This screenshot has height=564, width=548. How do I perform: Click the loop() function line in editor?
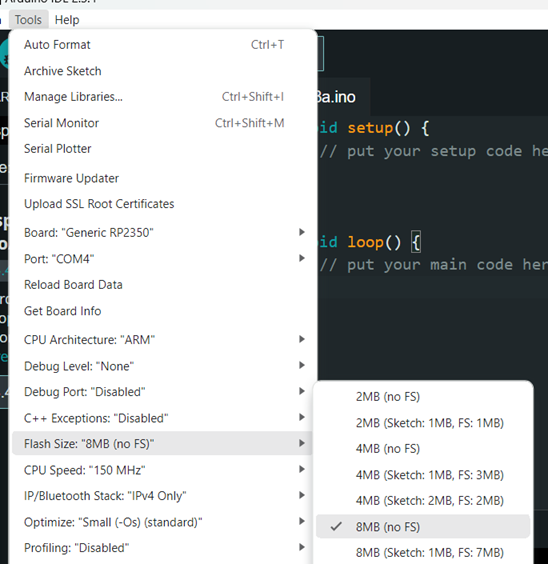[369, 242]
